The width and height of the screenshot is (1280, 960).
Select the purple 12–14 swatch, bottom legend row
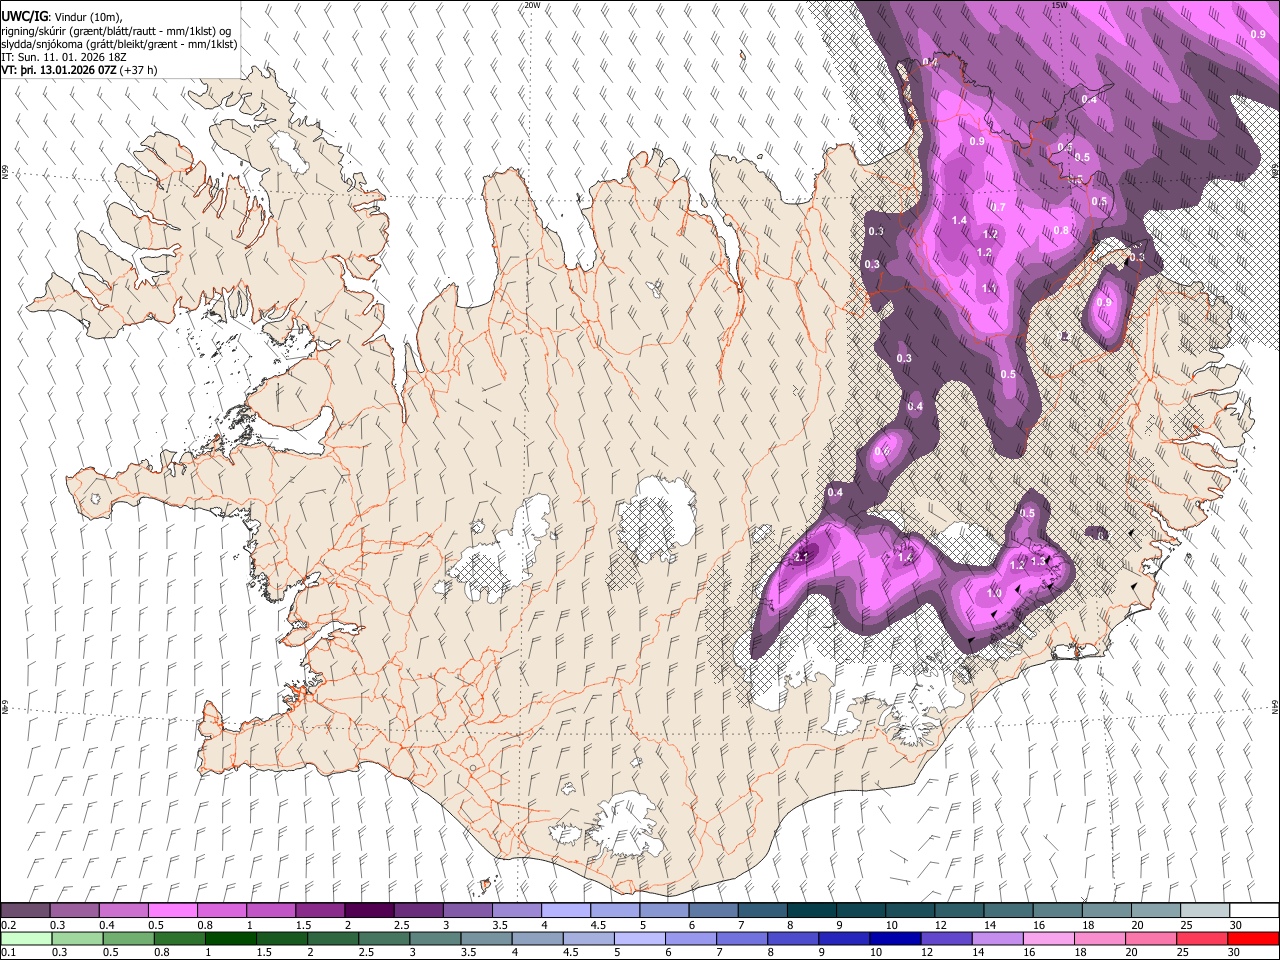coord(946,939)
